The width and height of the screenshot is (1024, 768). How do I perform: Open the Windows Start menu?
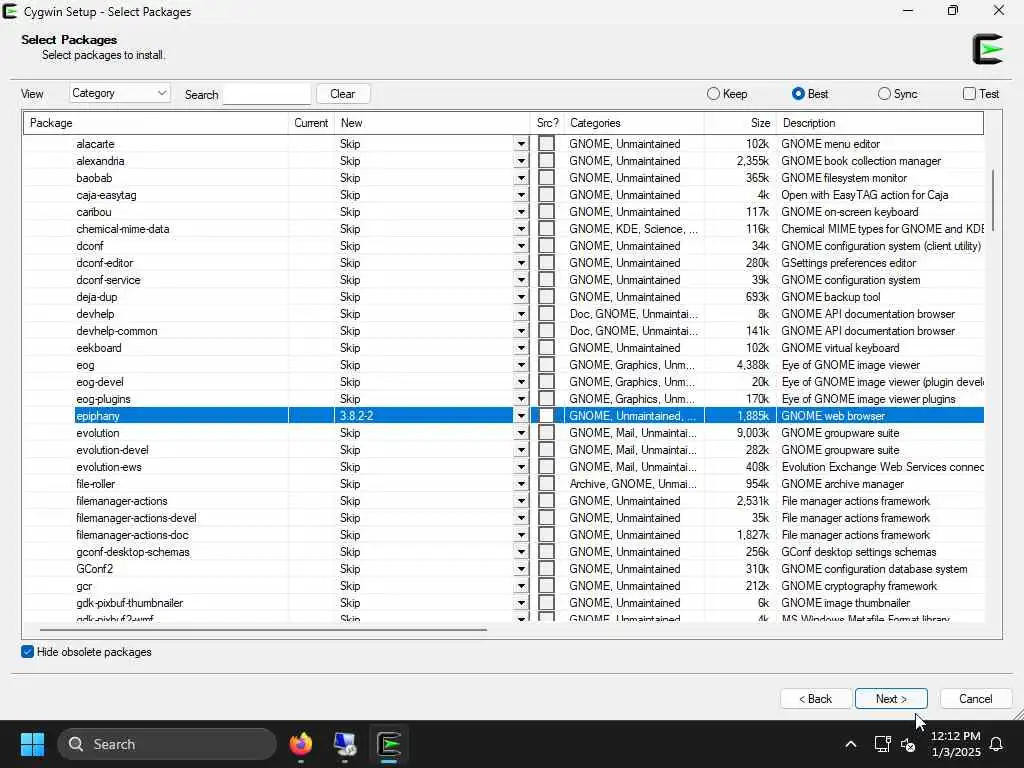[x=32, y=744]
